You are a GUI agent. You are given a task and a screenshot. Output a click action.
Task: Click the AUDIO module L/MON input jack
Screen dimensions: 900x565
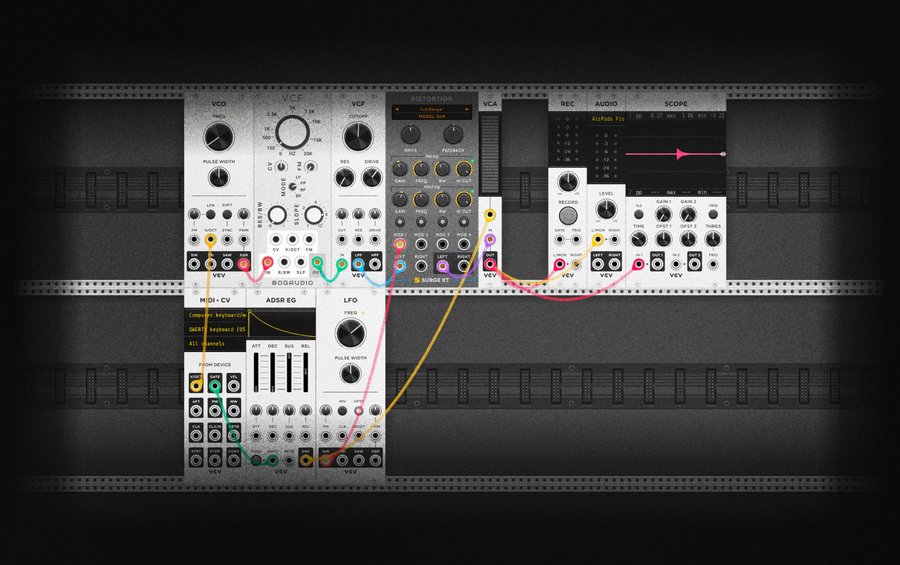click(598, 240)
